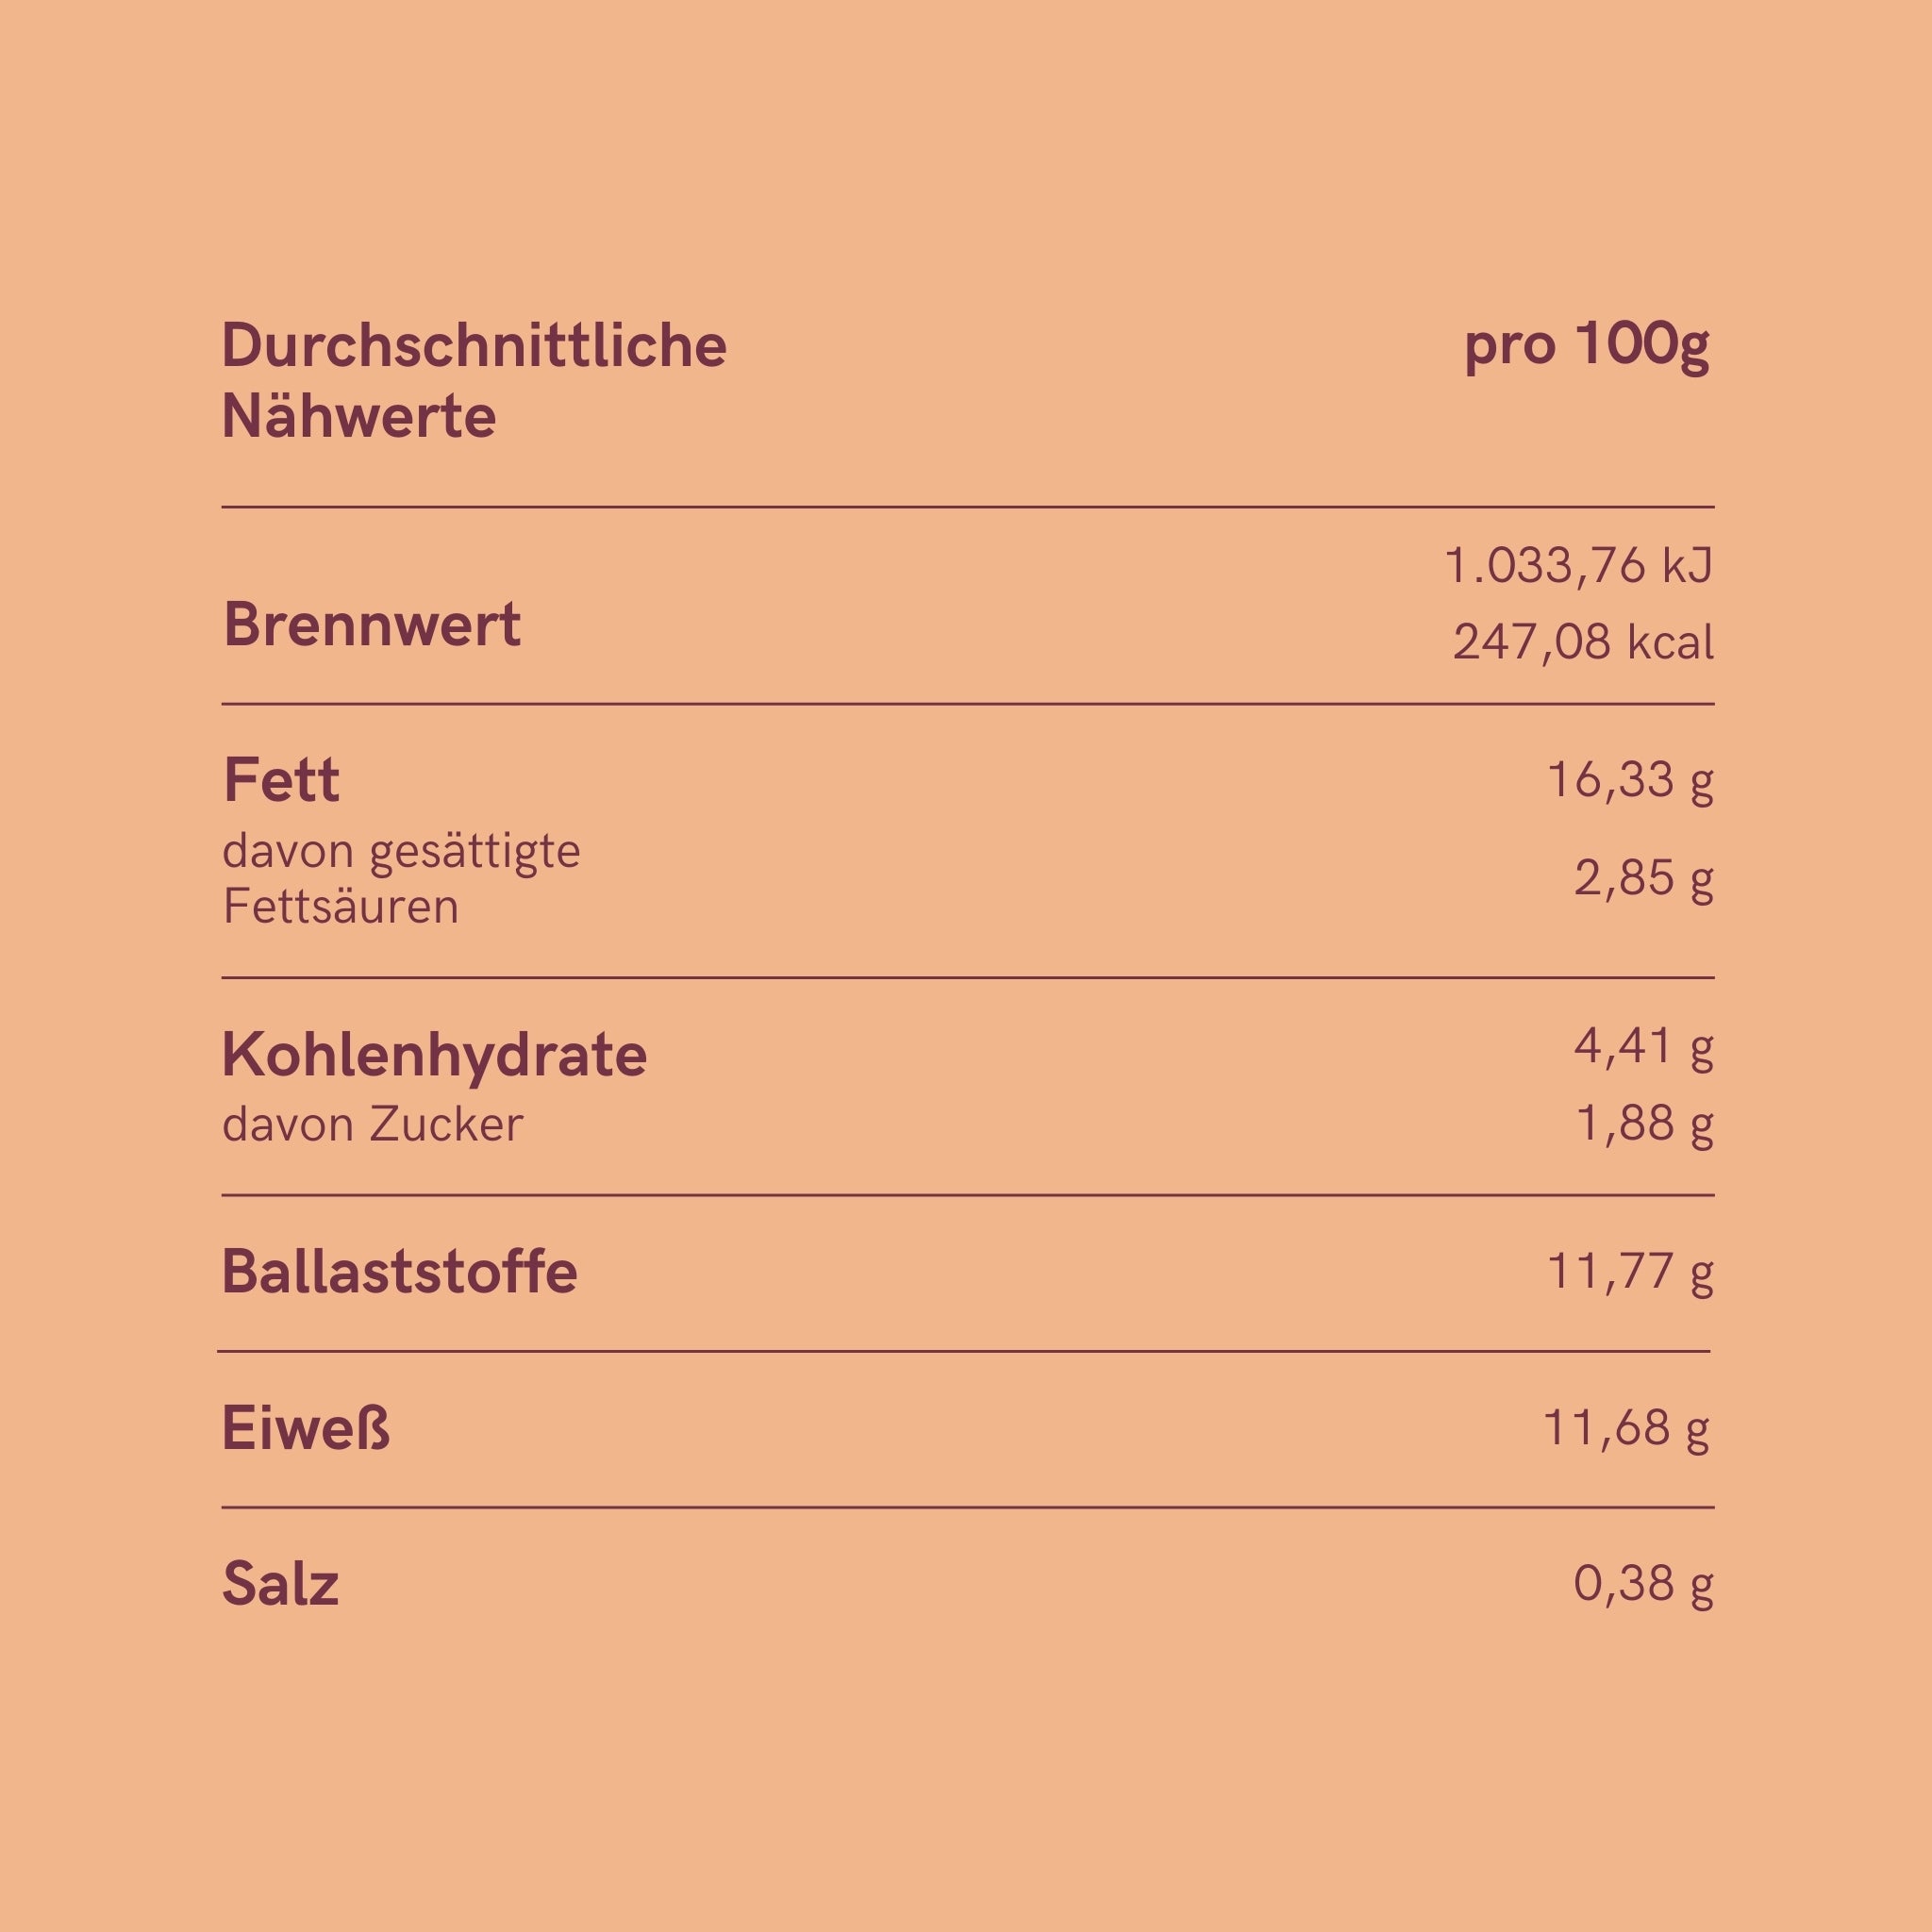This screenshot has width=1932, height=1932.
Task: Select the 4,41 g carbohydrate value
Action: click(x=1643, y=1047)
